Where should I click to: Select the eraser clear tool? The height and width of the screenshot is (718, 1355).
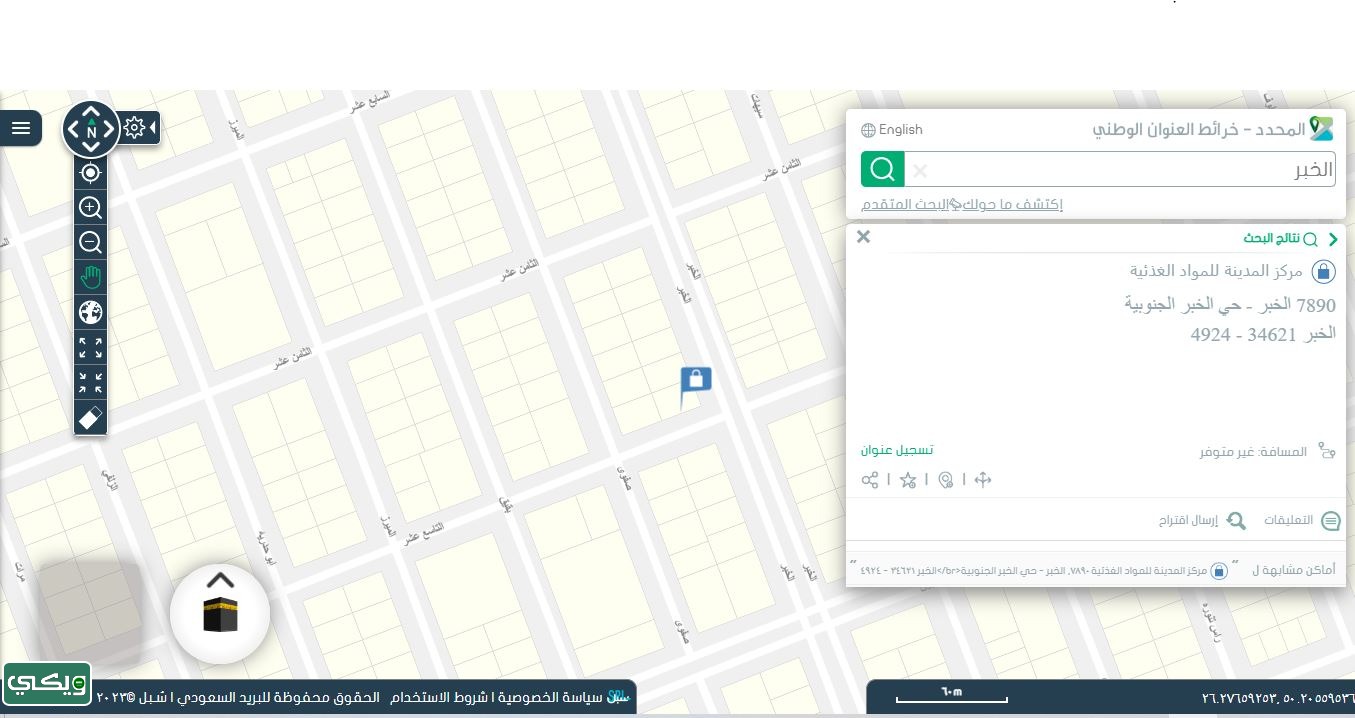(90, 418)
